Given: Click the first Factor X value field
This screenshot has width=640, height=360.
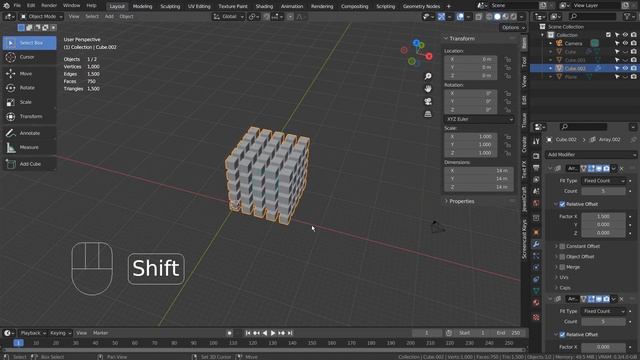Looking at the screenshot, I should (x=603, y=216).
